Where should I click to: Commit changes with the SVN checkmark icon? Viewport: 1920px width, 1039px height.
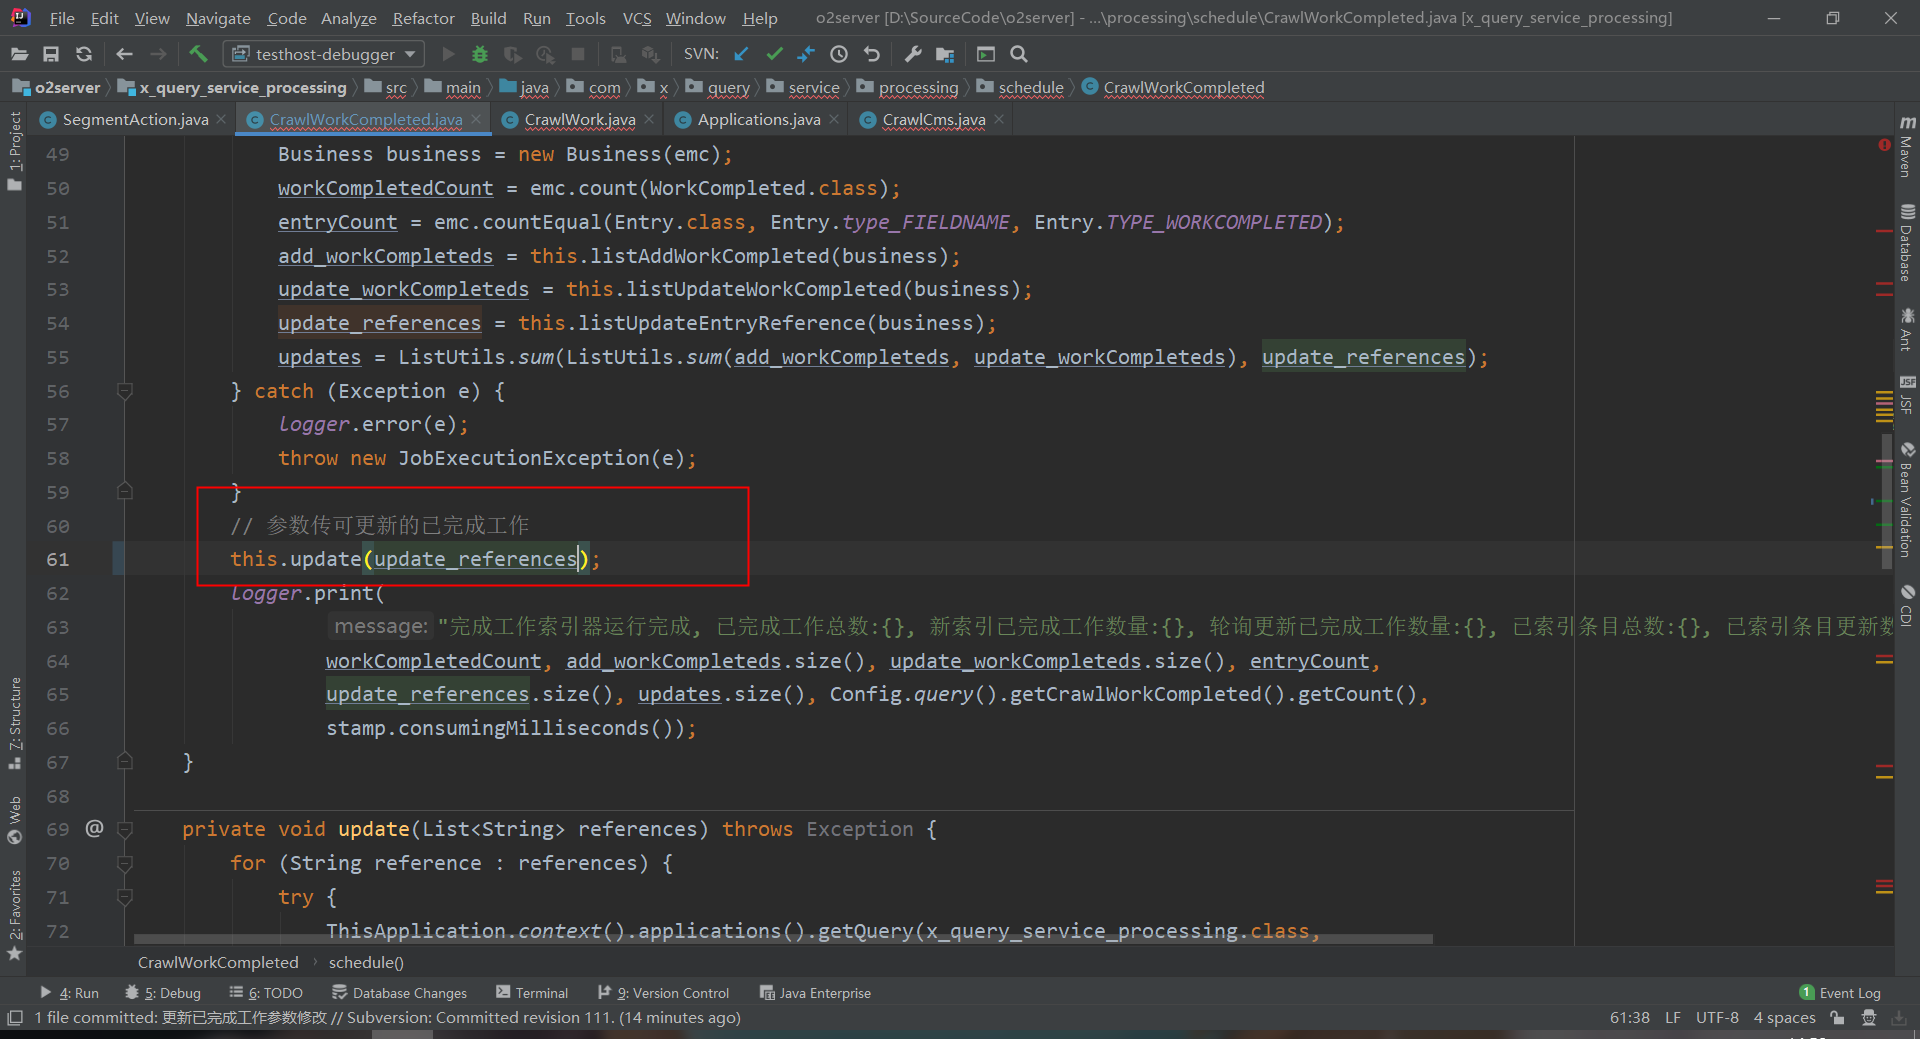pyautogui.click(x=774, y=54)
